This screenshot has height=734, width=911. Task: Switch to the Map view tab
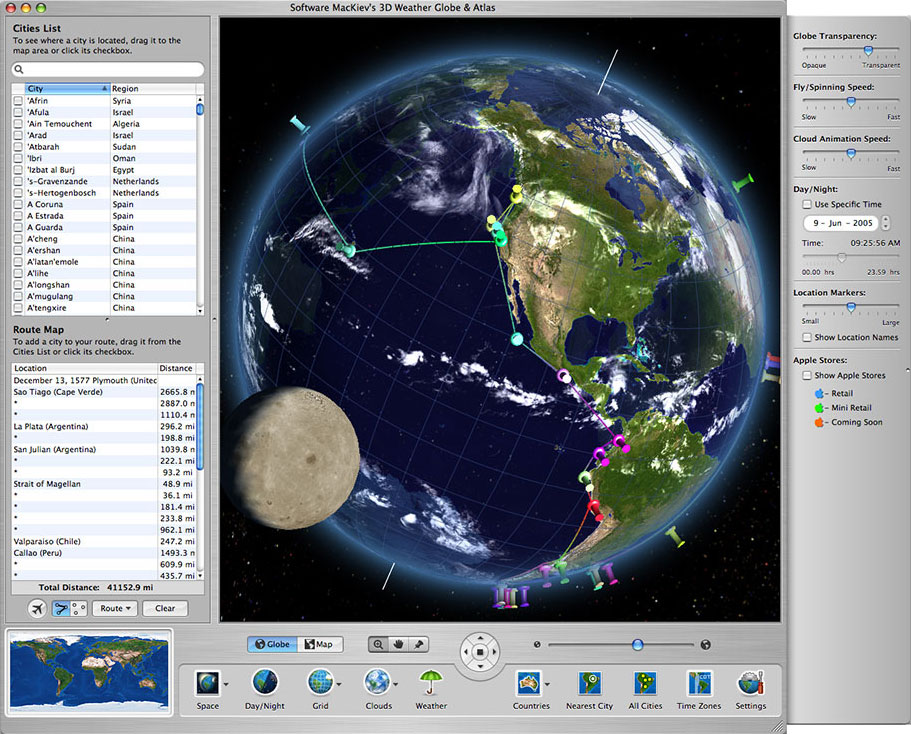[320, 645]
